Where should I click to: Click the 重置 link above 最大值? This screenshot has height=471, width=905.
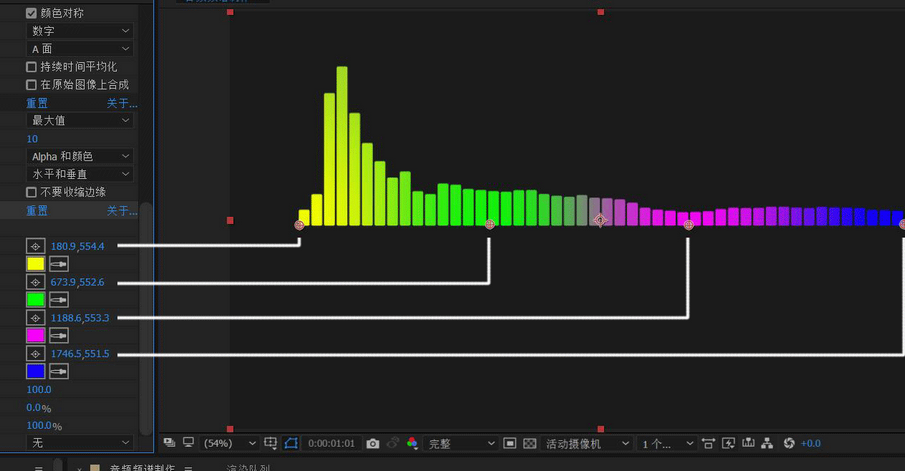[x=37, y=103]
